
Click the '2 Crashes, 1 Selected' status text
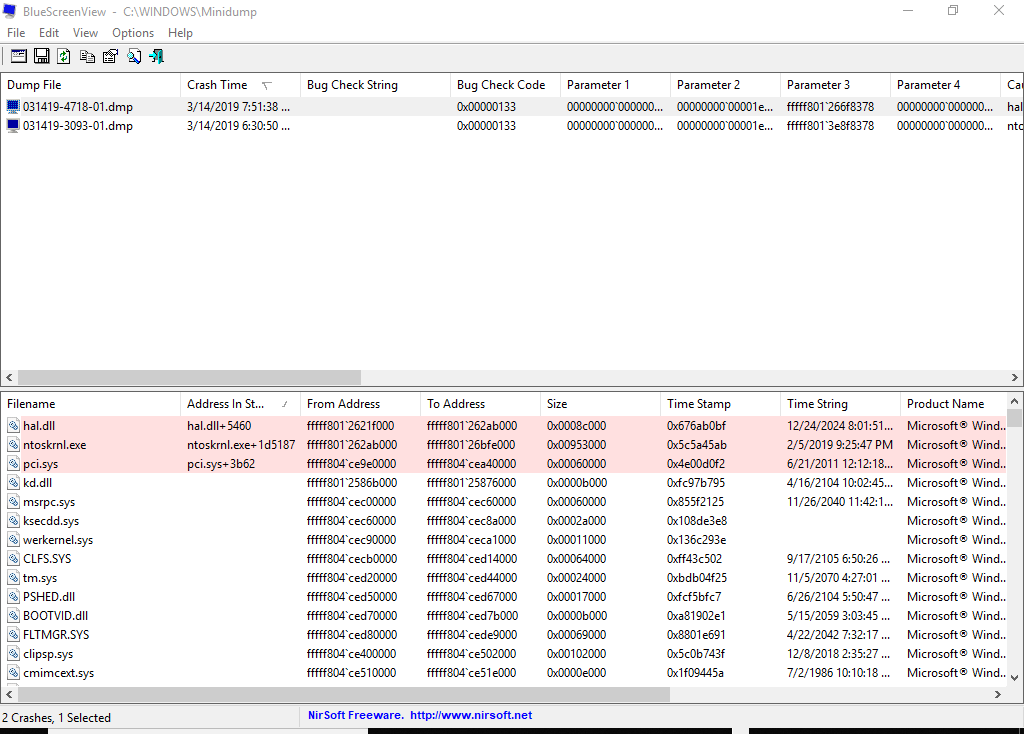[57, 718]
